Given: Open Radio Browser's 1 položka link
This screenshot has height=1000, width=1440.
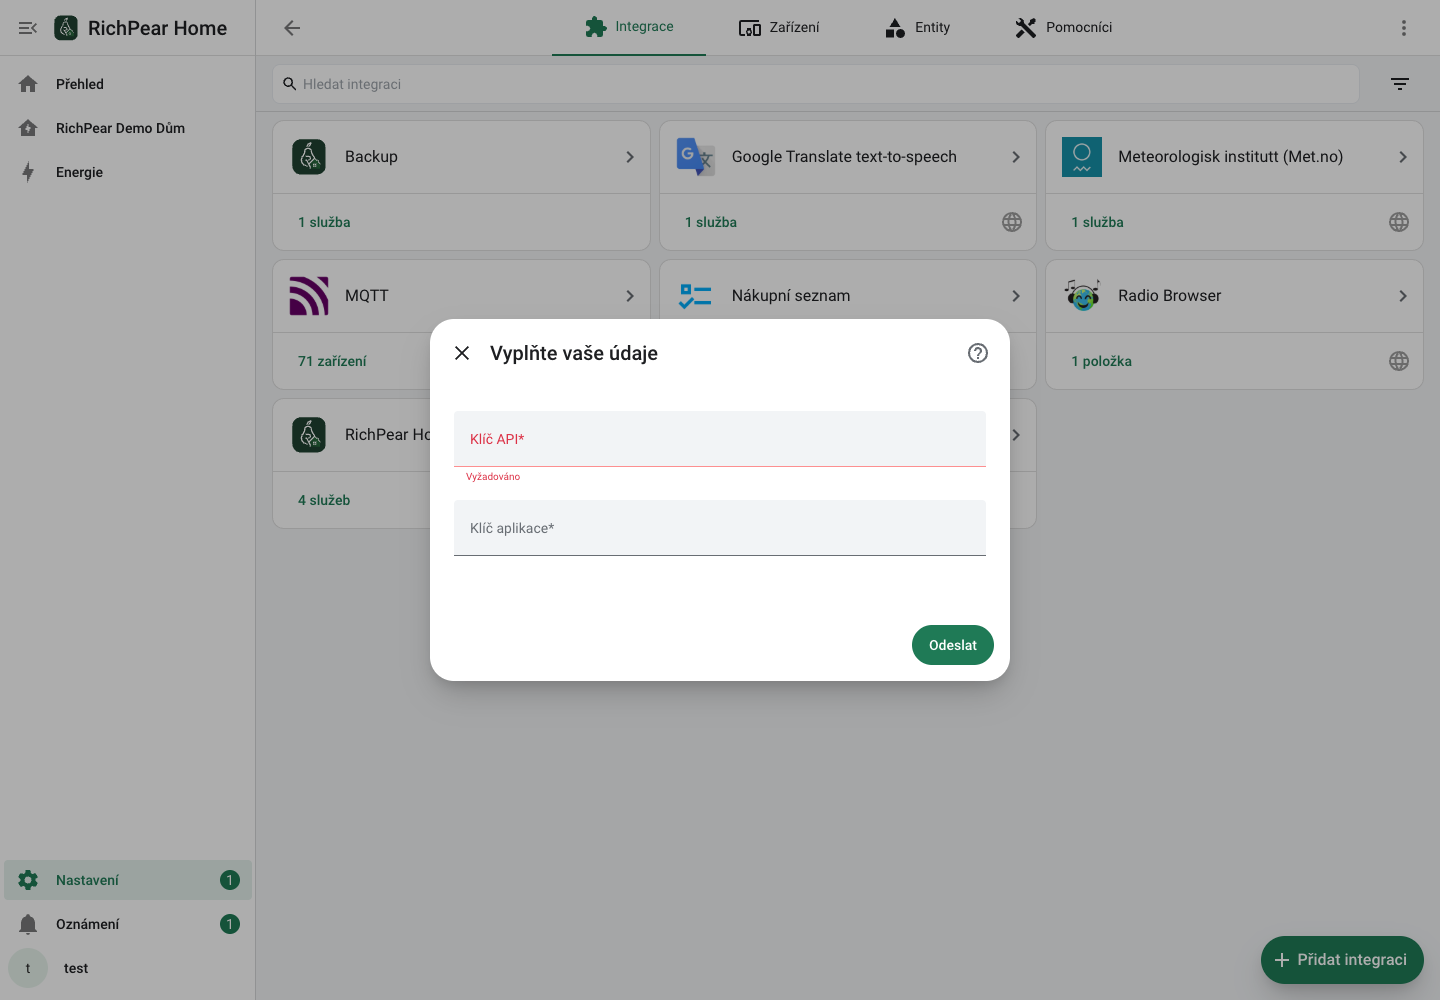Looking at the screenshot, I should [x=1101, y=361].
